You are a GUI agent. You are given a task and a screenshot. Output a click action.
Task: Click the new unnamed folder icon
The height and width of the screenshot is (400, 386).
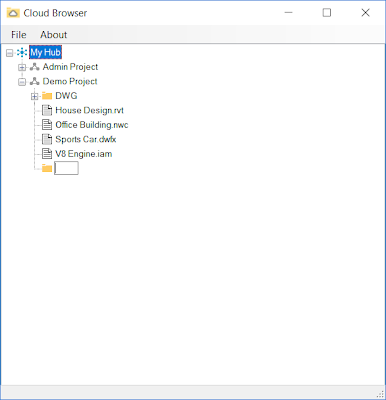click(x=47, y=168)
